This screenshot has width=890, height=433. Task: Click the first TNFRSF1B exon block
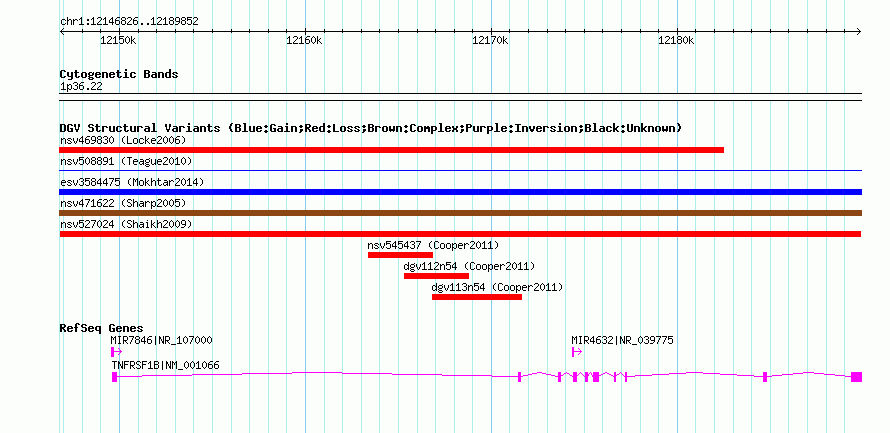pos(115,377)
